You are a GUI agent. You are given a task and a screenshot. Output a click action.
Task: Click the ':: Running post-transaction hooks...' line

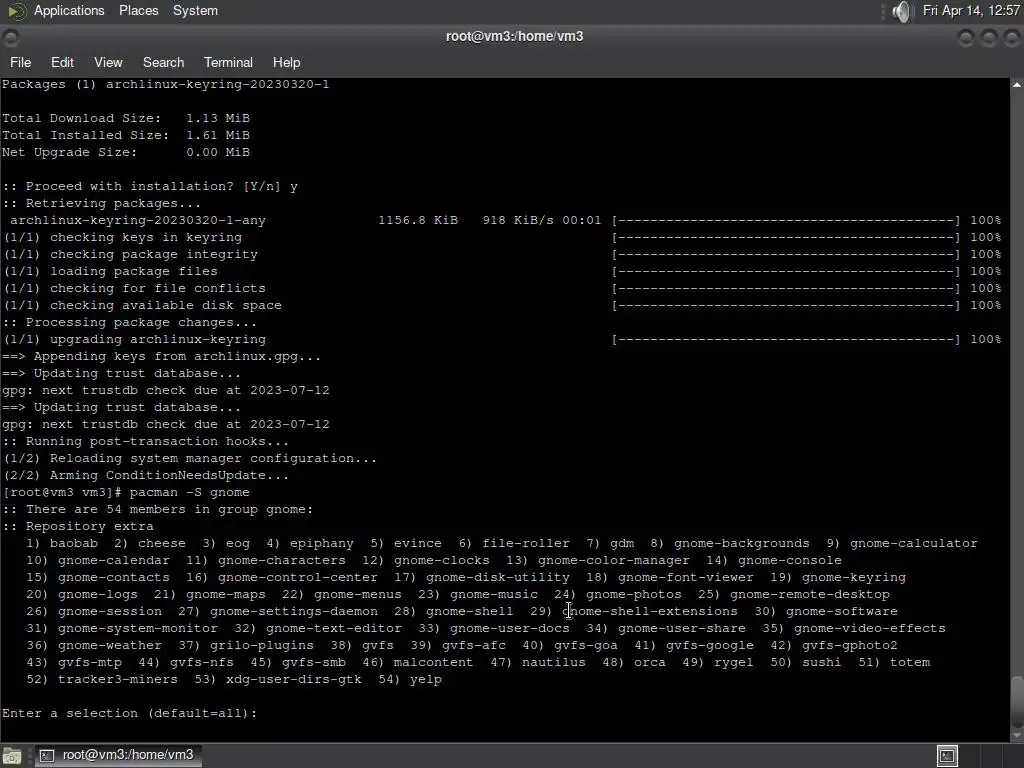(146, 441)
